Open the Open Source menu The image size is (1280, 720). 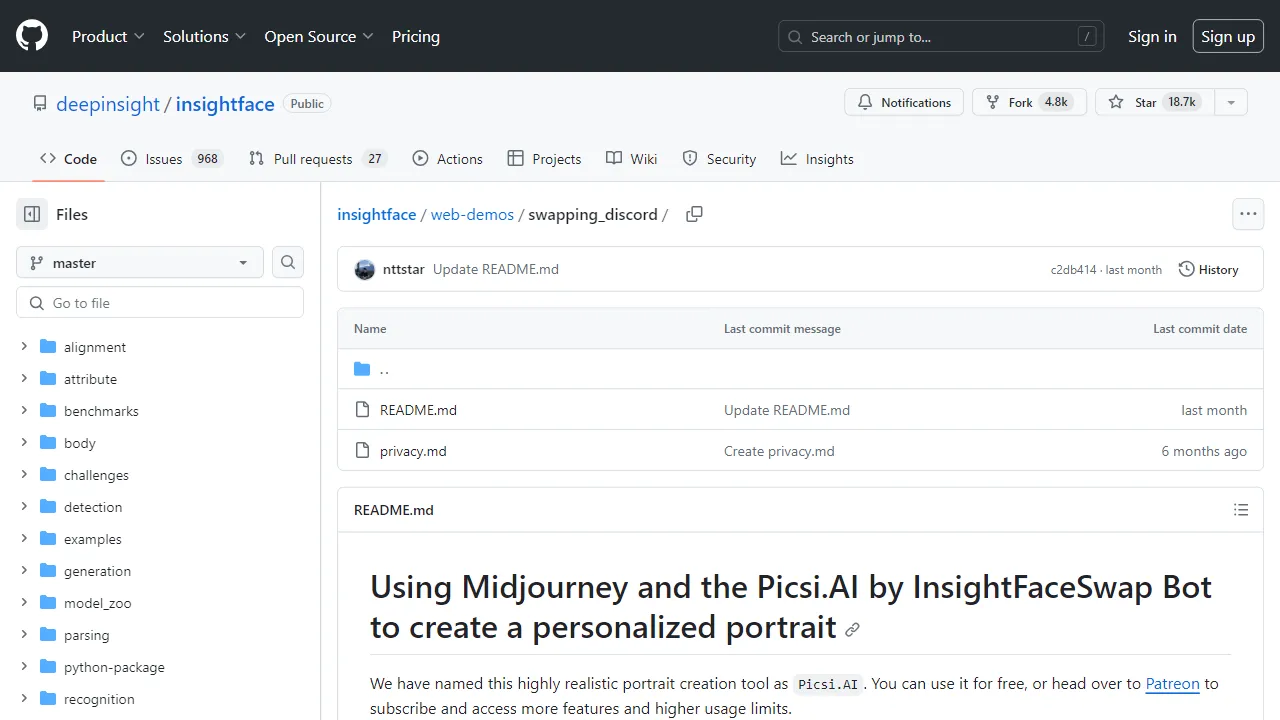coord(319,36)
